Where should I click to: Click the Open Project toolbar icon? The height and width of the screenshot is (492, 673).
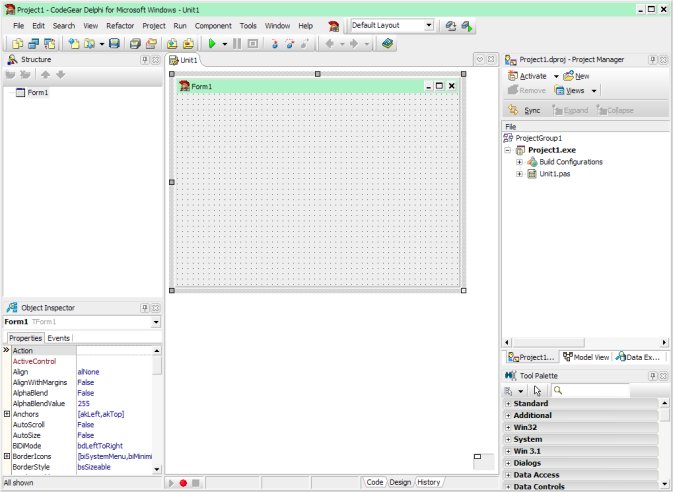click(151, 44)
